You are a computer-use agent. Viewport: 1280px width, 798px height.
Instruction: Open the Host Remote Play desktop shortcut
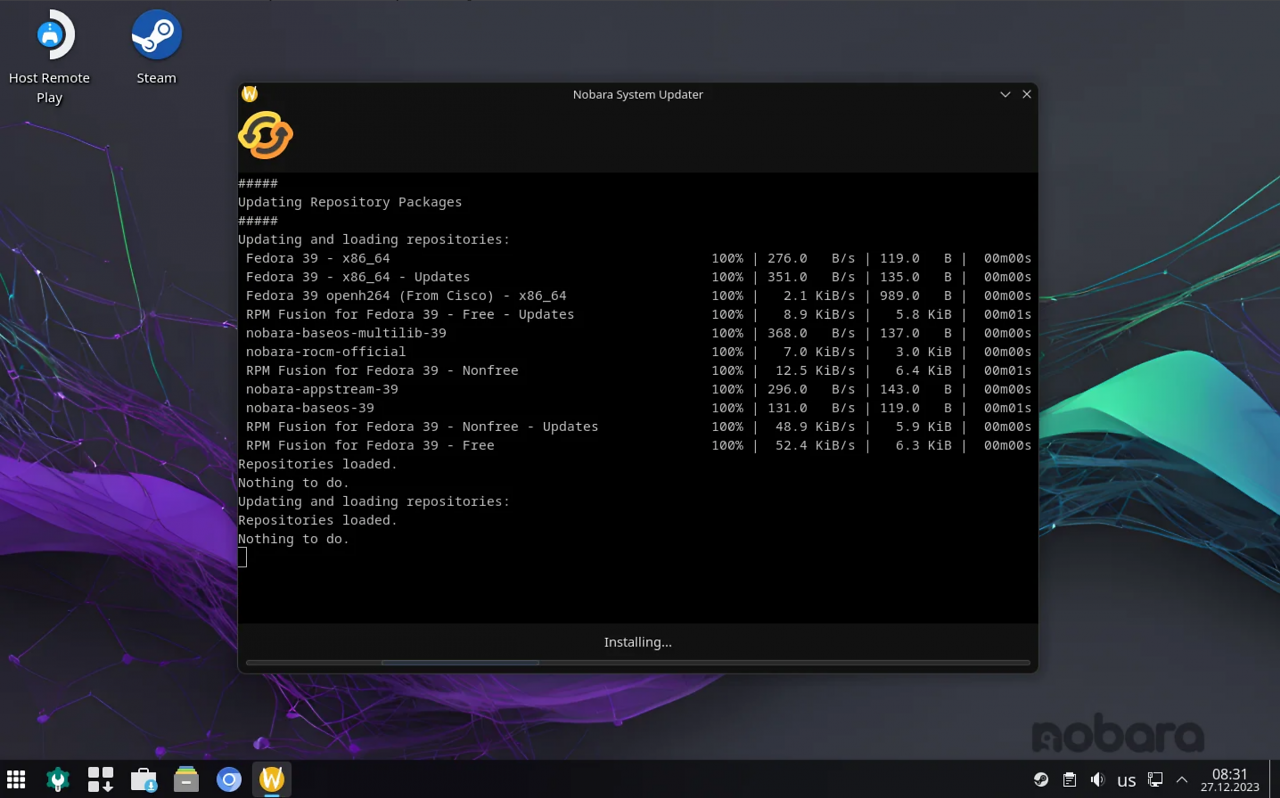pyautogui.click(x=49, y=57)
